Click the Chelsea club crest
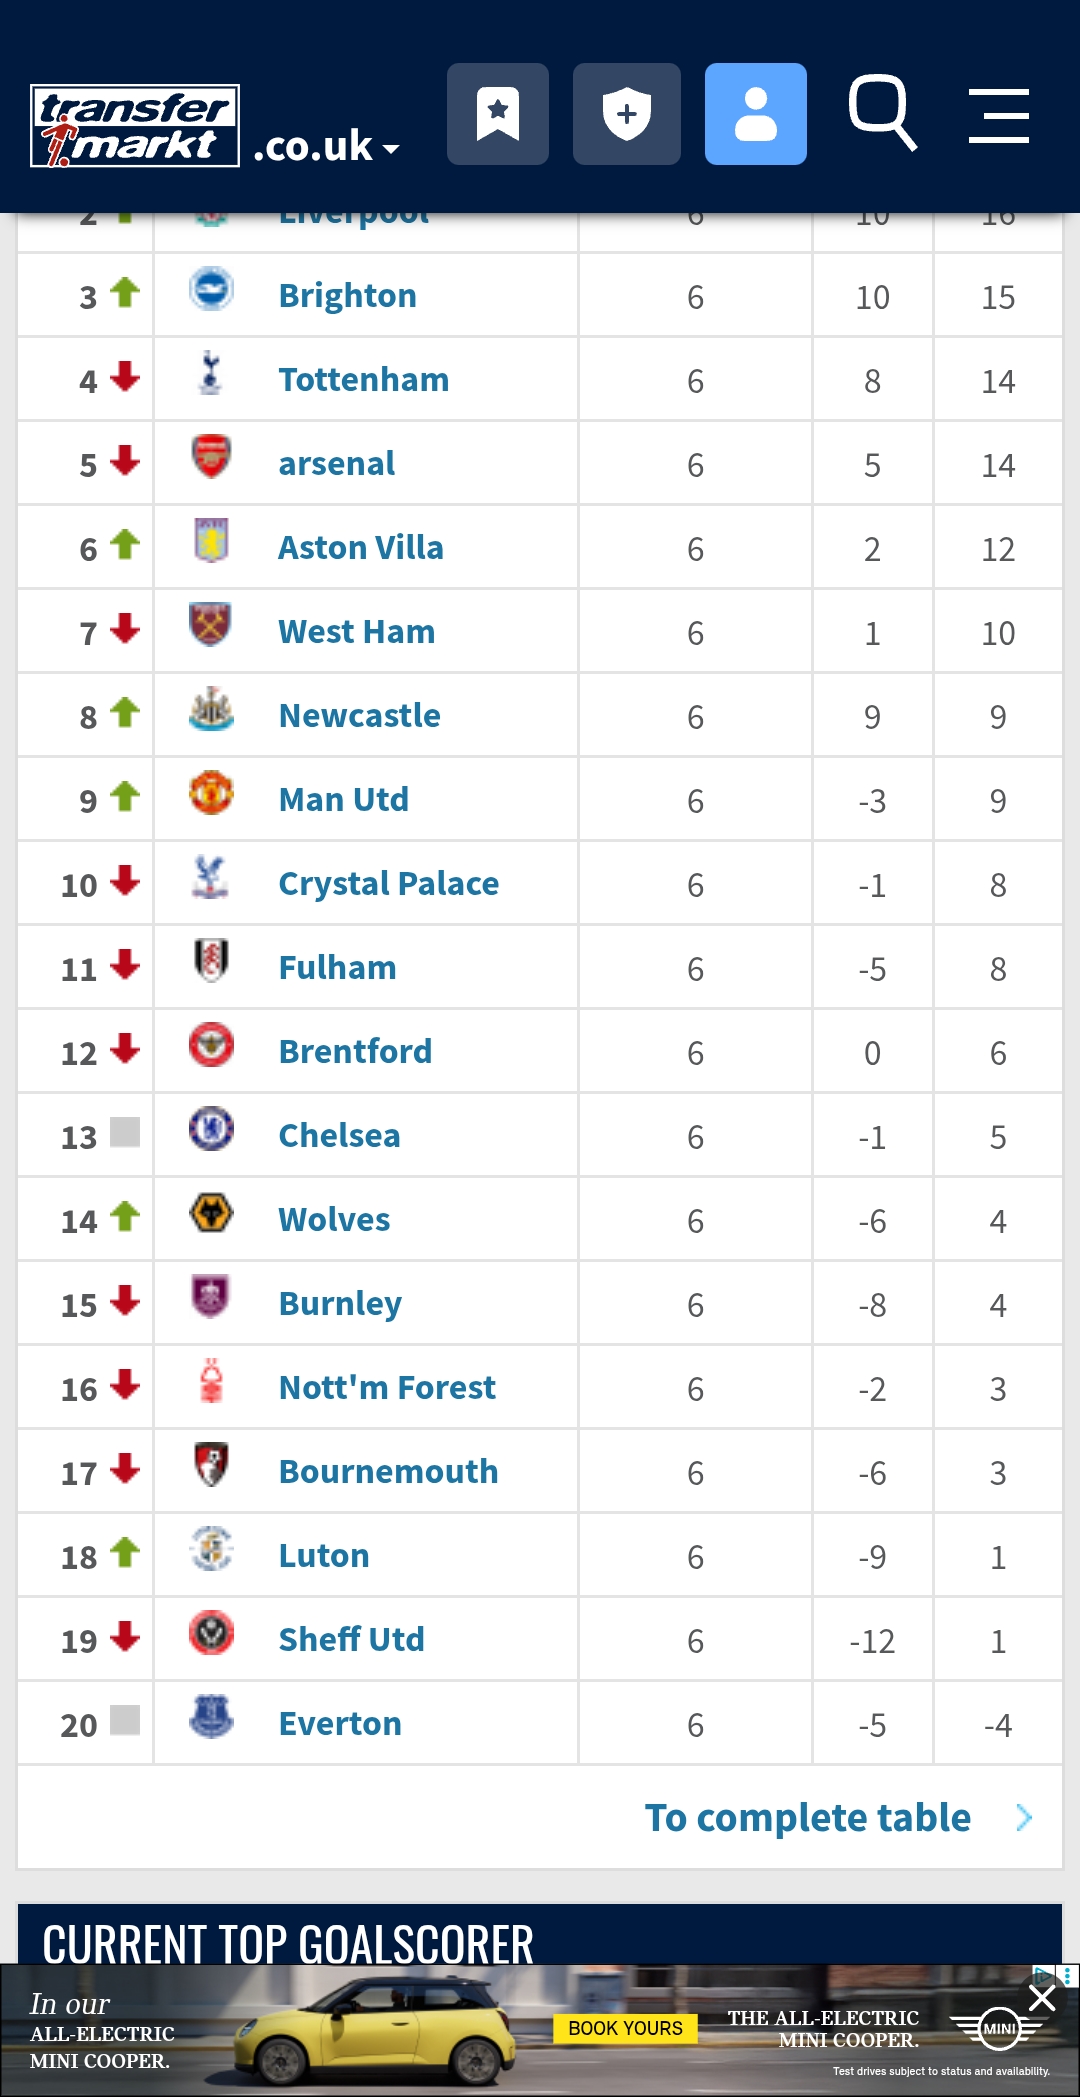This screenshot has width=1080, height=2097. pos(211,1129)
